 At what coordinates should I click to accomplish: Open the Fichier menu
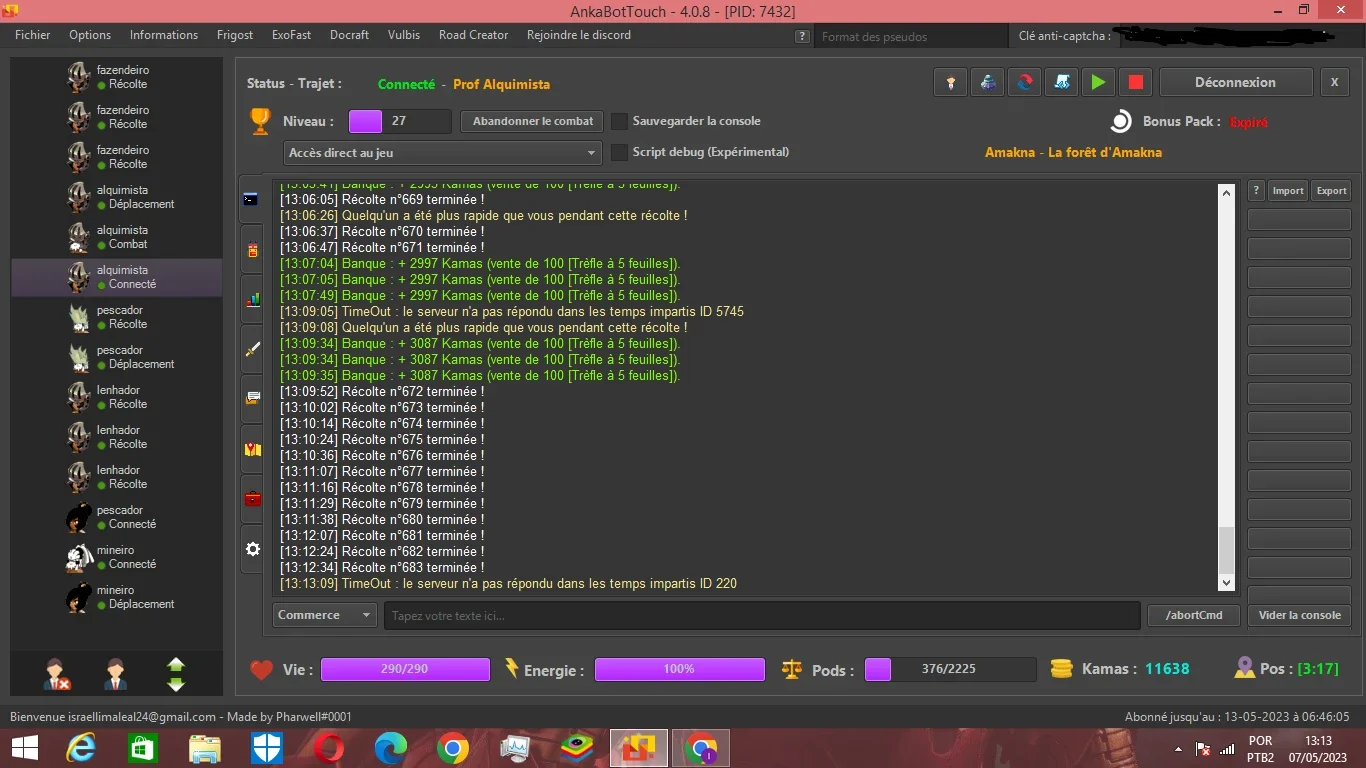33,35
